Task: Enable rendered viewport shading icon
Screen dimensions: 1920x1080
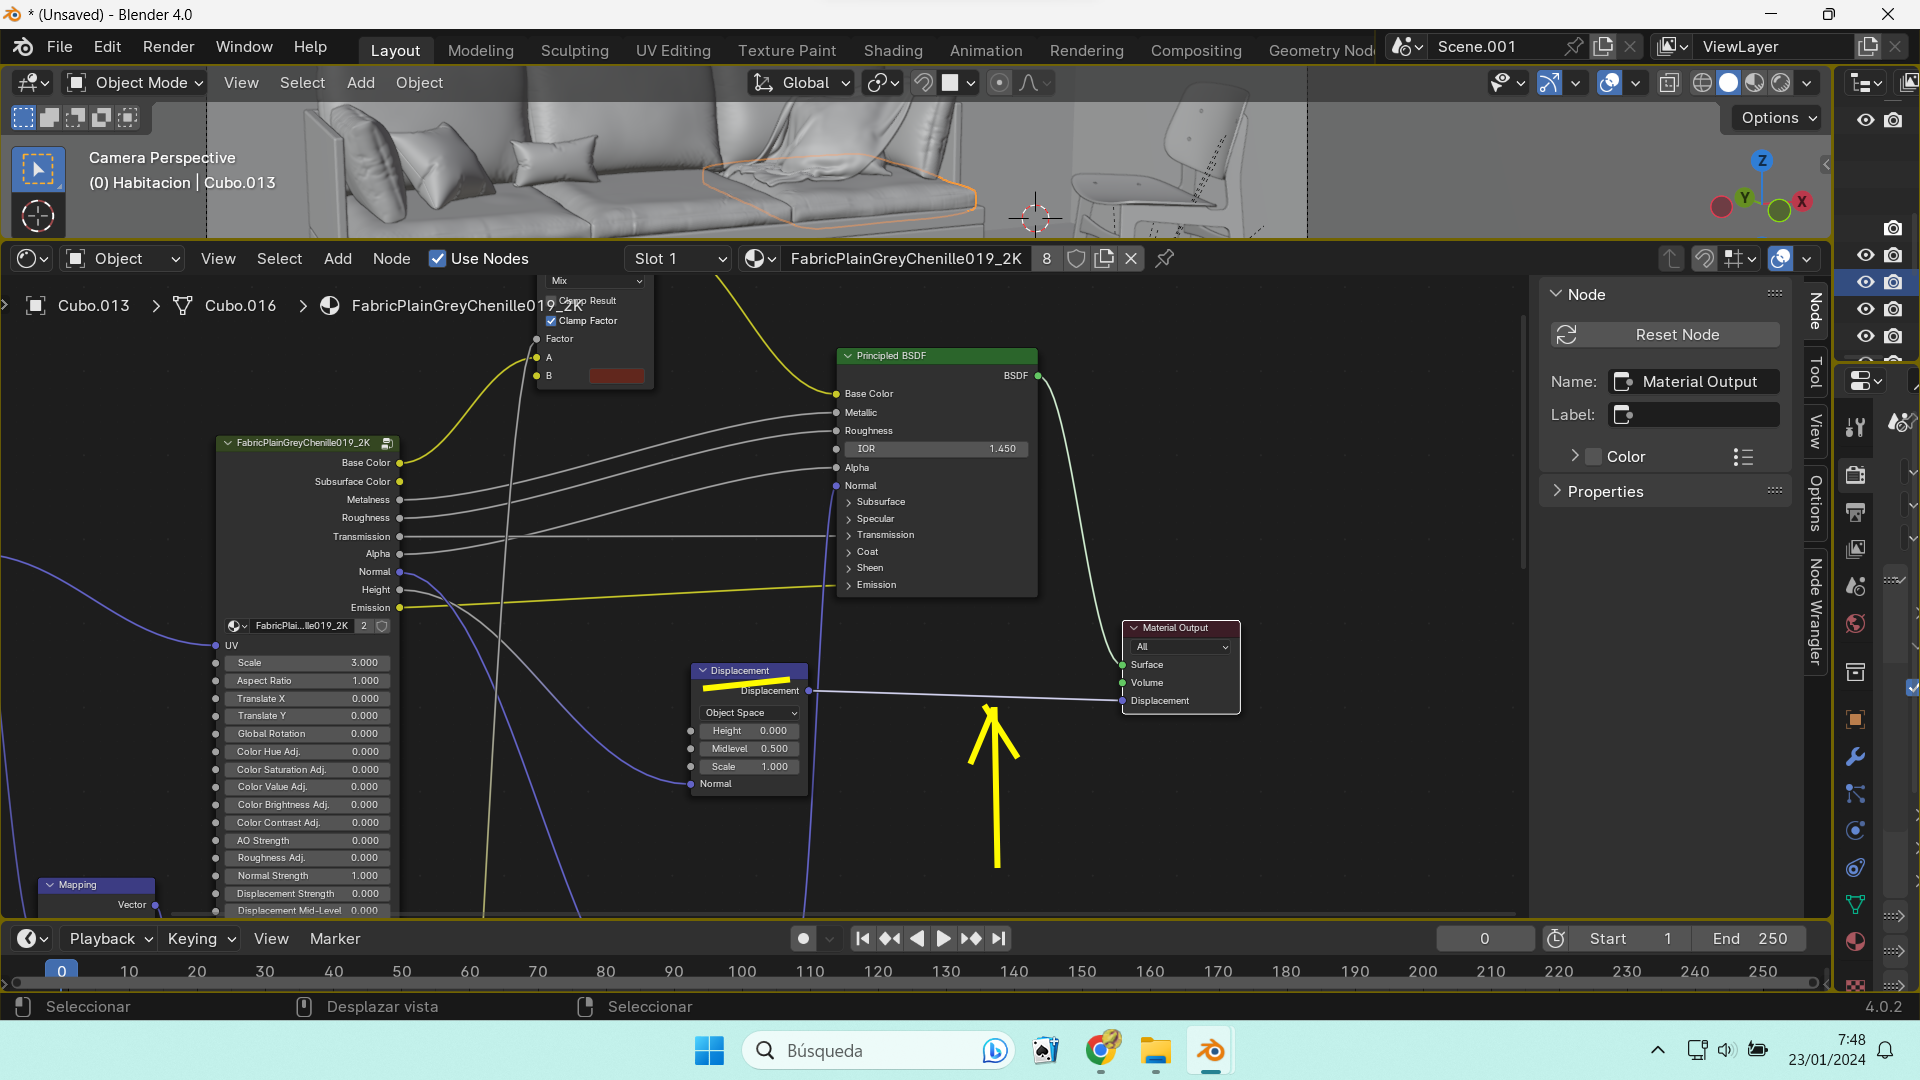Action: coord(1781,83)
